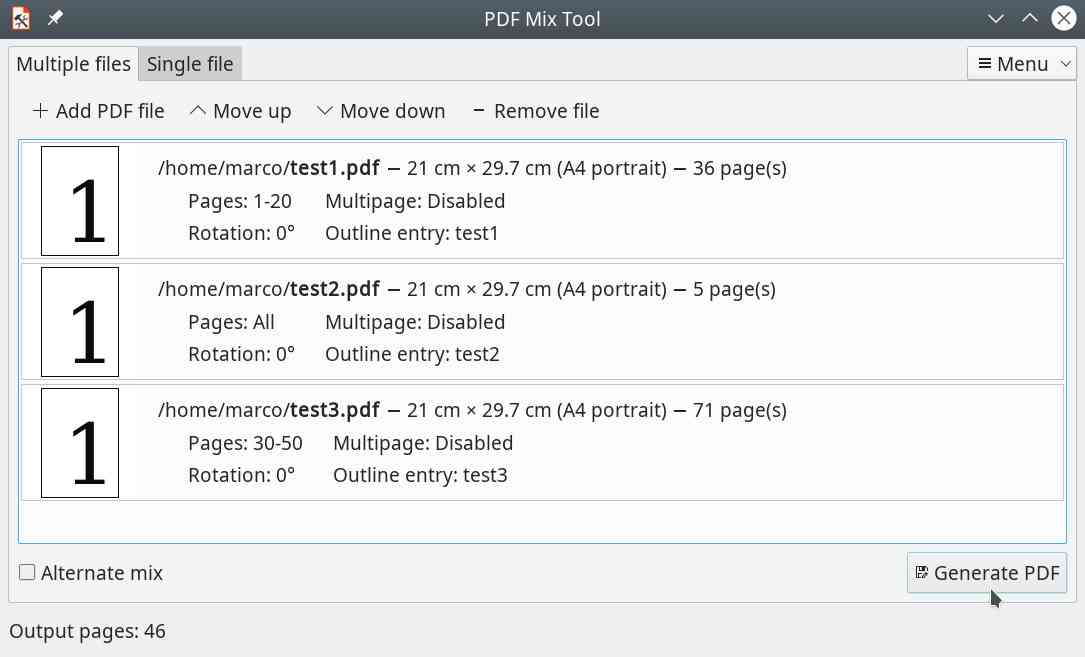
Task: Click the Add PDF file plus icon
Action: (39, 111)
